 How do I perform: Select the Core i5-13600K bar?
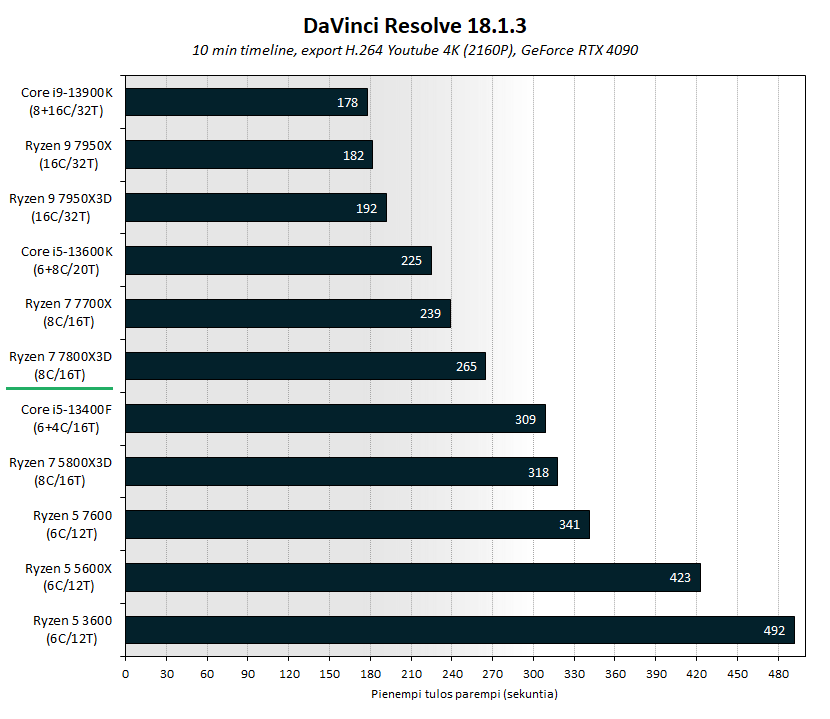279,260
